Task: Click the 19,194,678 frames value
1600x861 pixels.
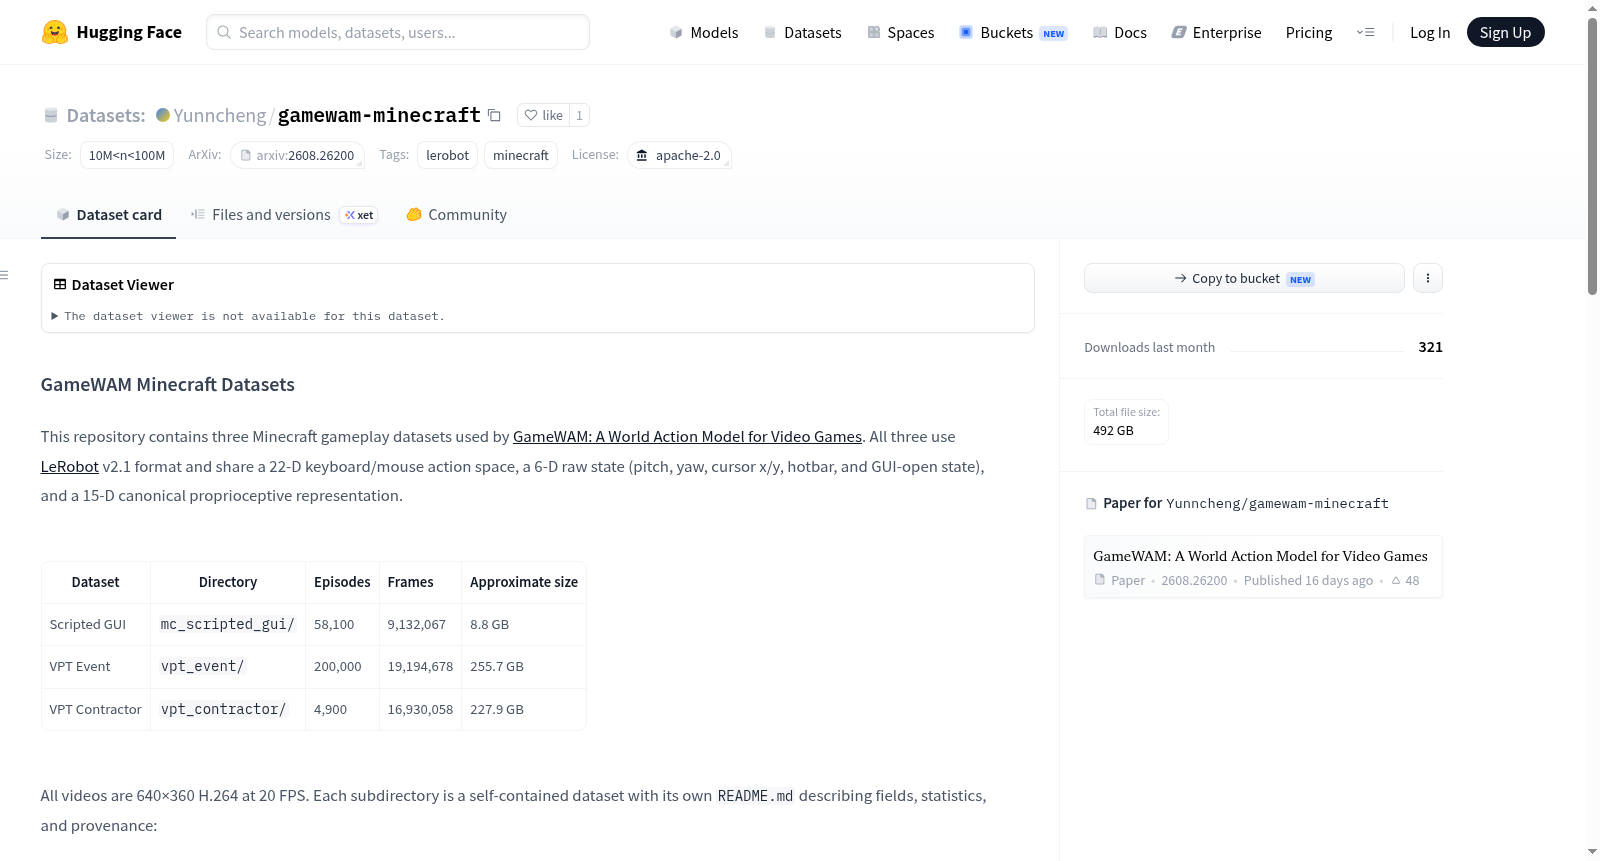Action: point(420,666)
